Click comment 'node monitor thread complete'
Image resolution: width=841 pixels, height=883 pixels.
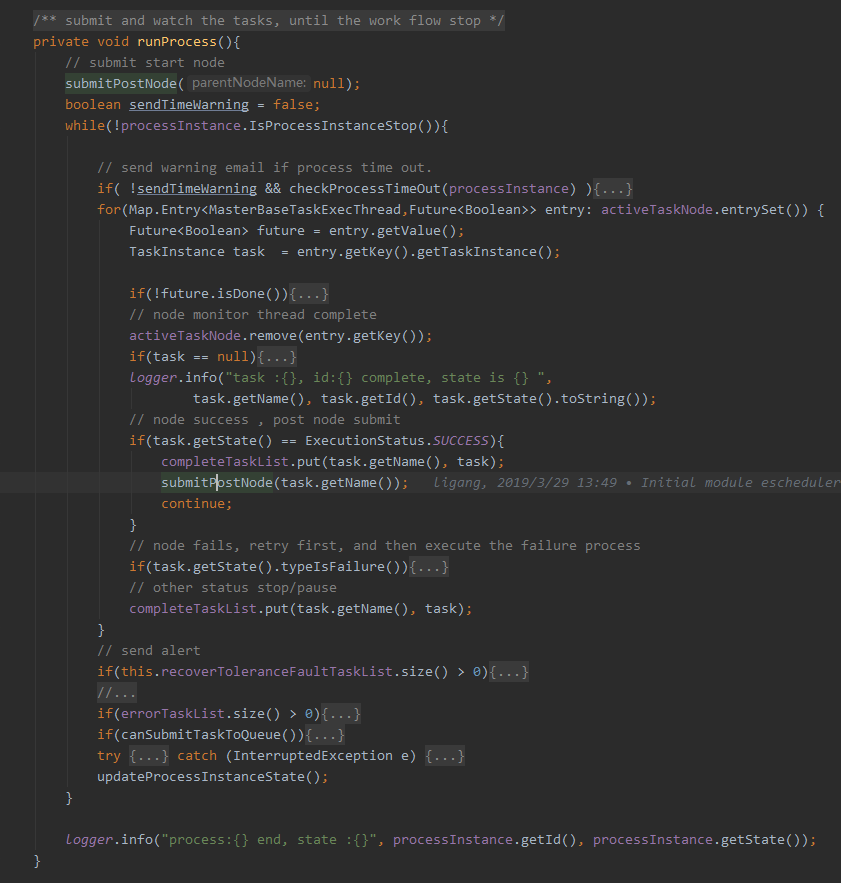[252, 315]
